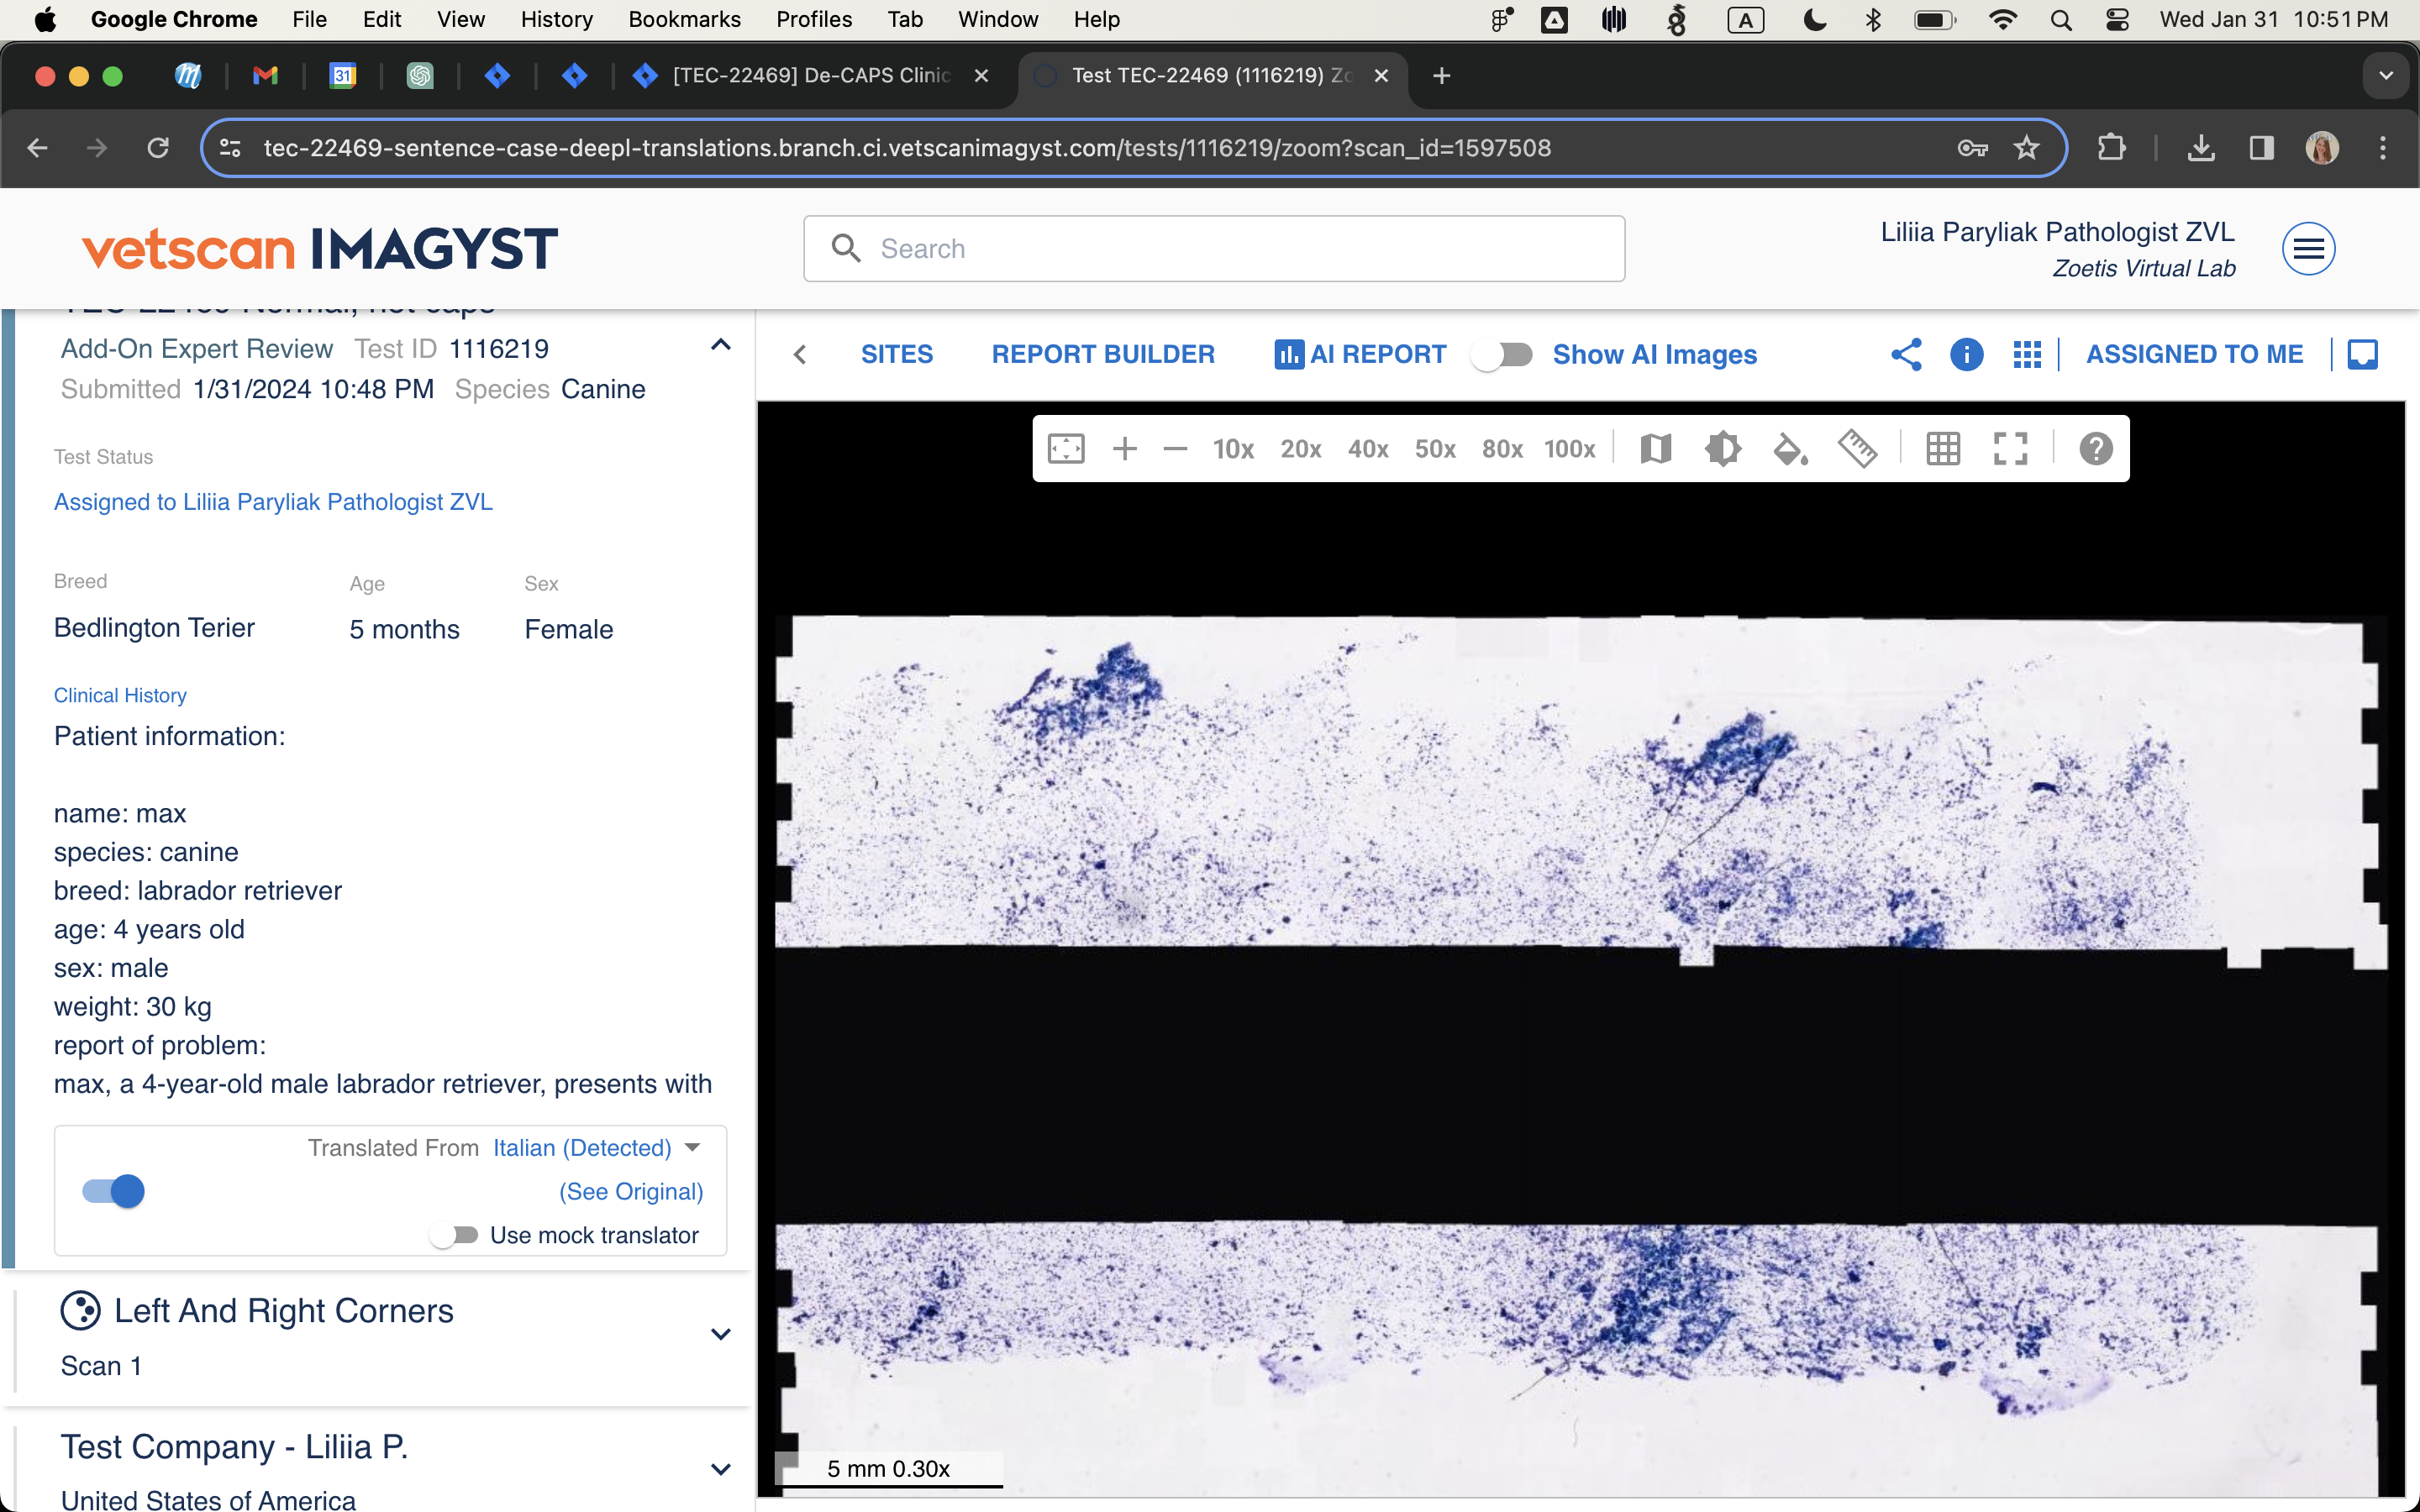Open brightness contrast adjustment icon
This screenshot has height=1512, width=2420.
tap(1723, 449)
